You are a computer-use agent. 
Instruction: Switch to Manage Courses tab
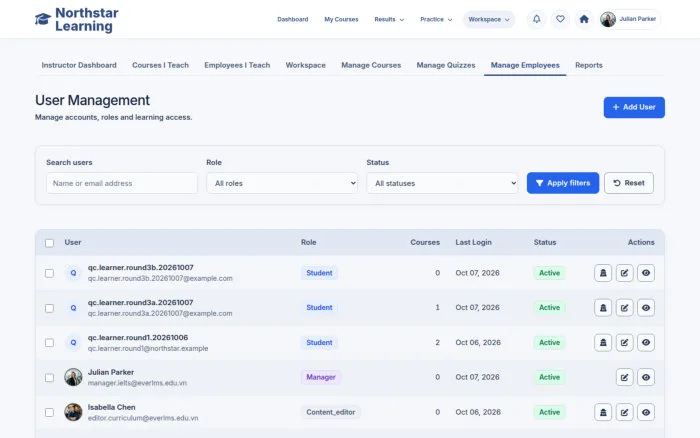coord(371,65)
